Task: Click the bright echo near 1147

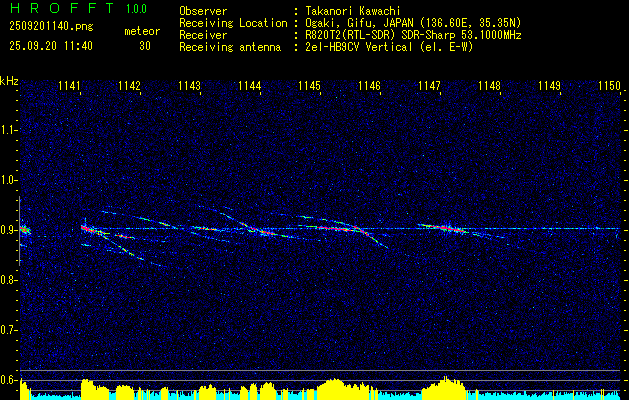Action: pos(445,229)
